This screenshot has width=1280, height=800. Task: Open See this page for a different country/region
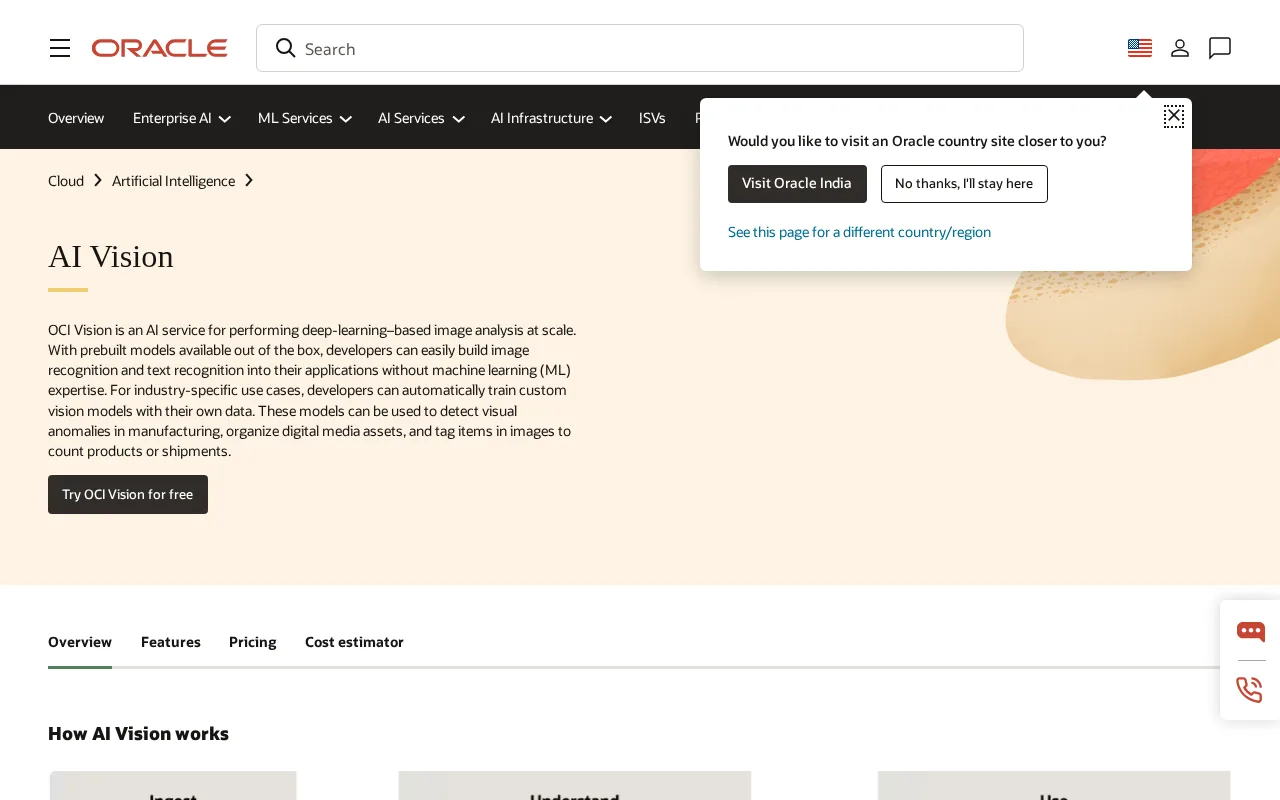tap(859, 232)
